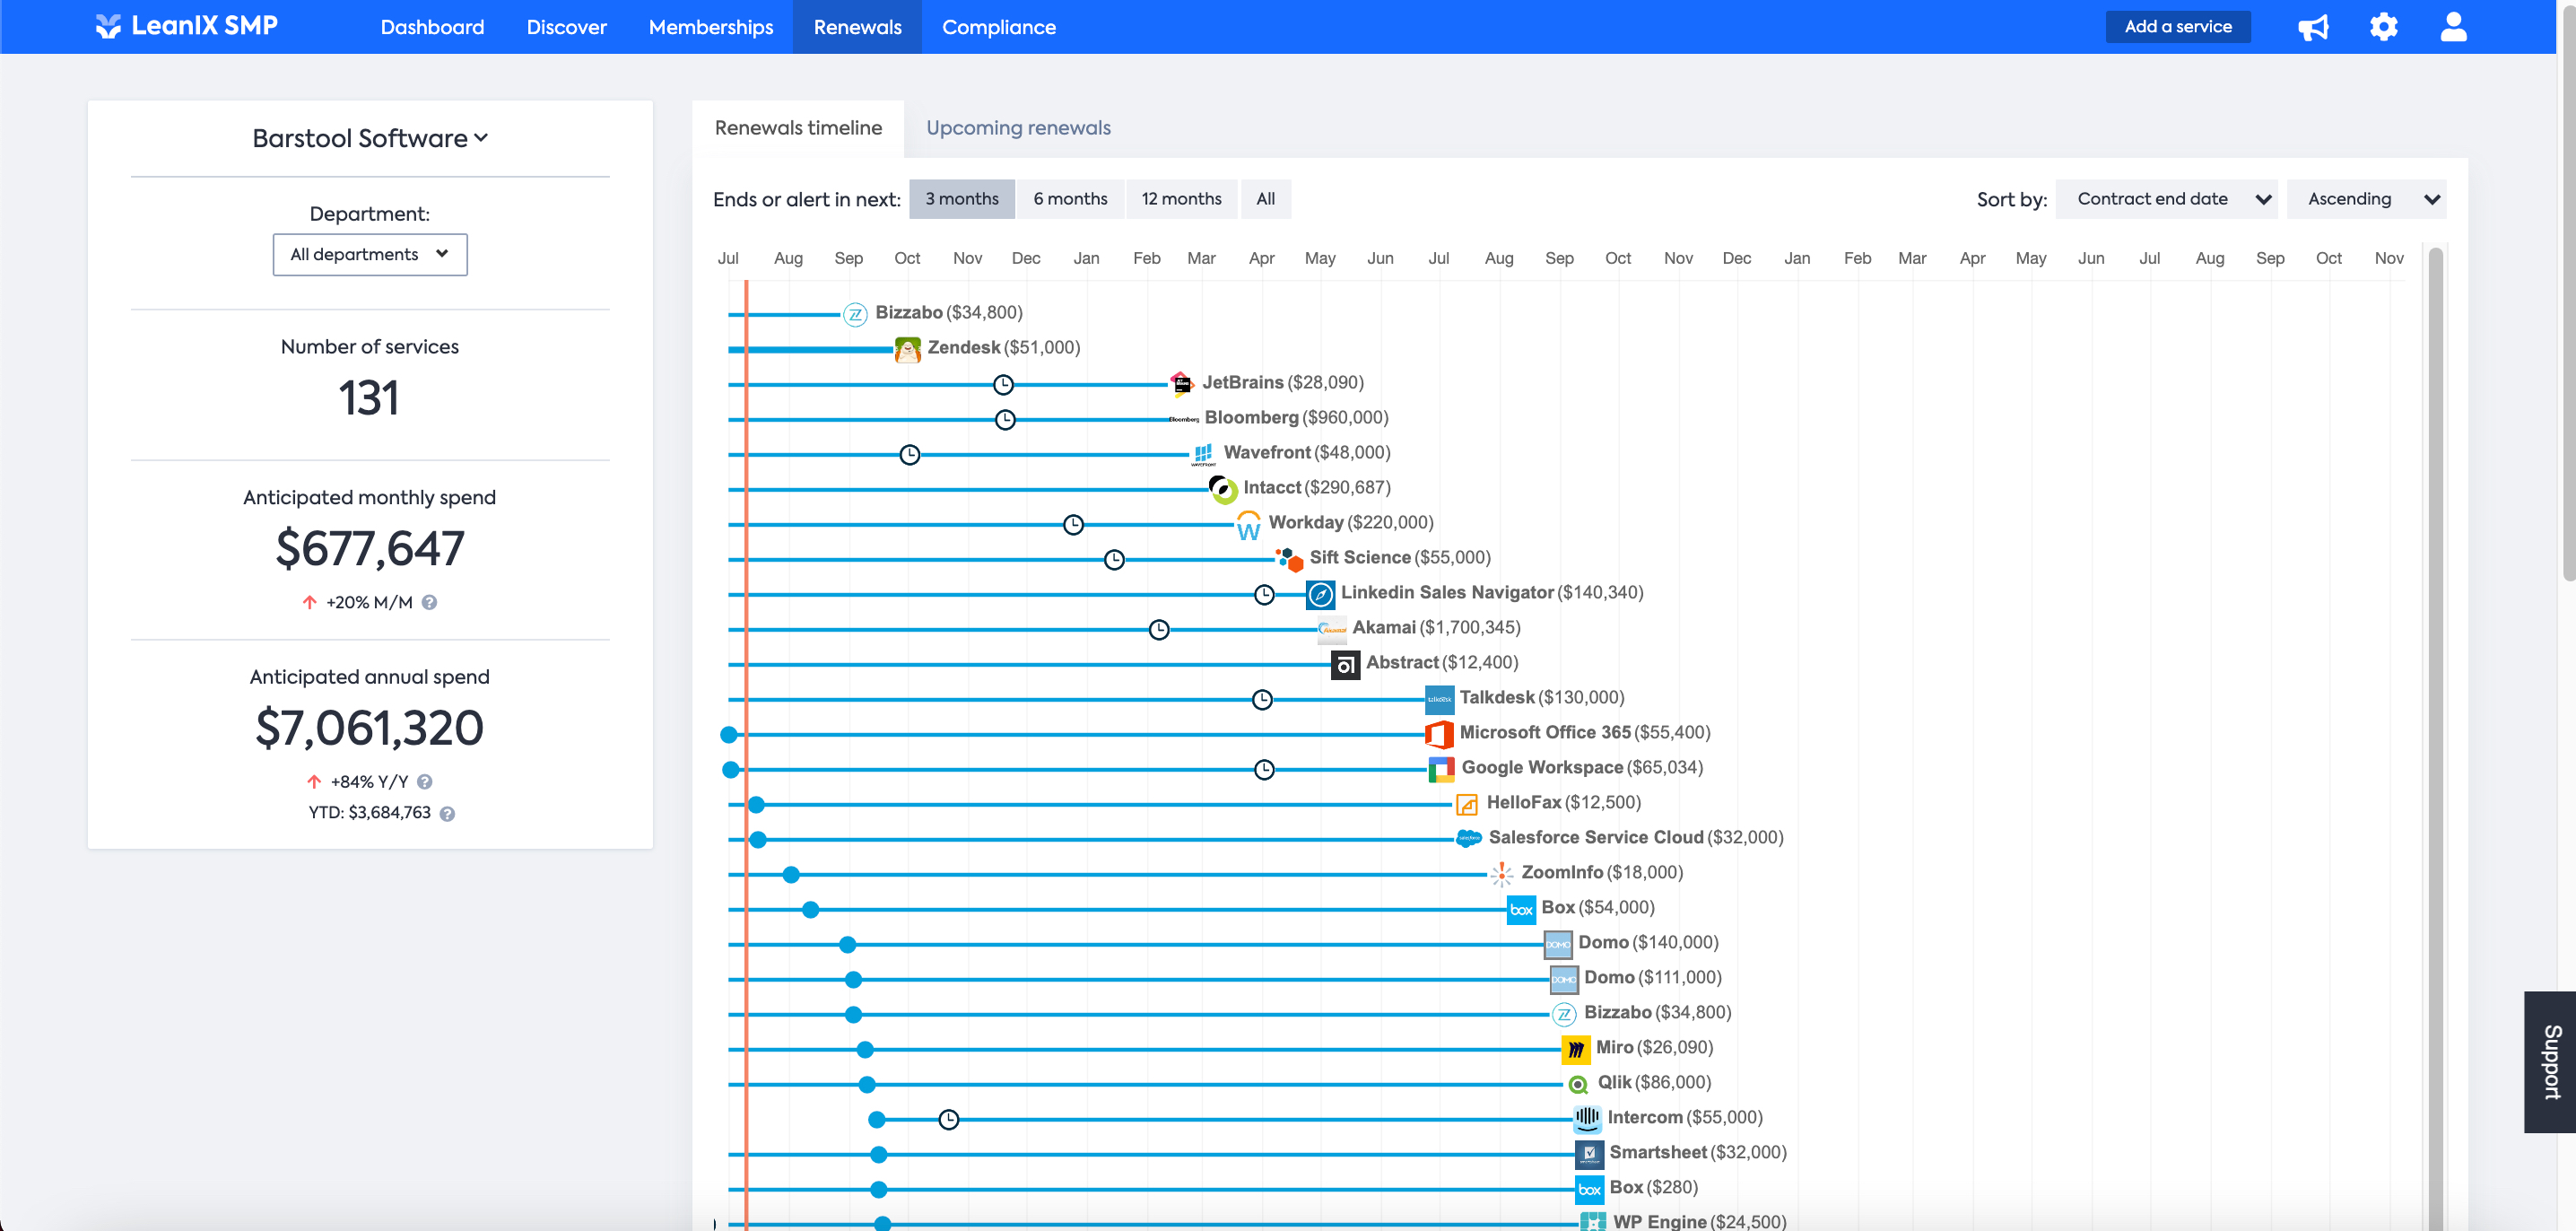
Task: Click the Add a service button
Action: point(2177,27)
